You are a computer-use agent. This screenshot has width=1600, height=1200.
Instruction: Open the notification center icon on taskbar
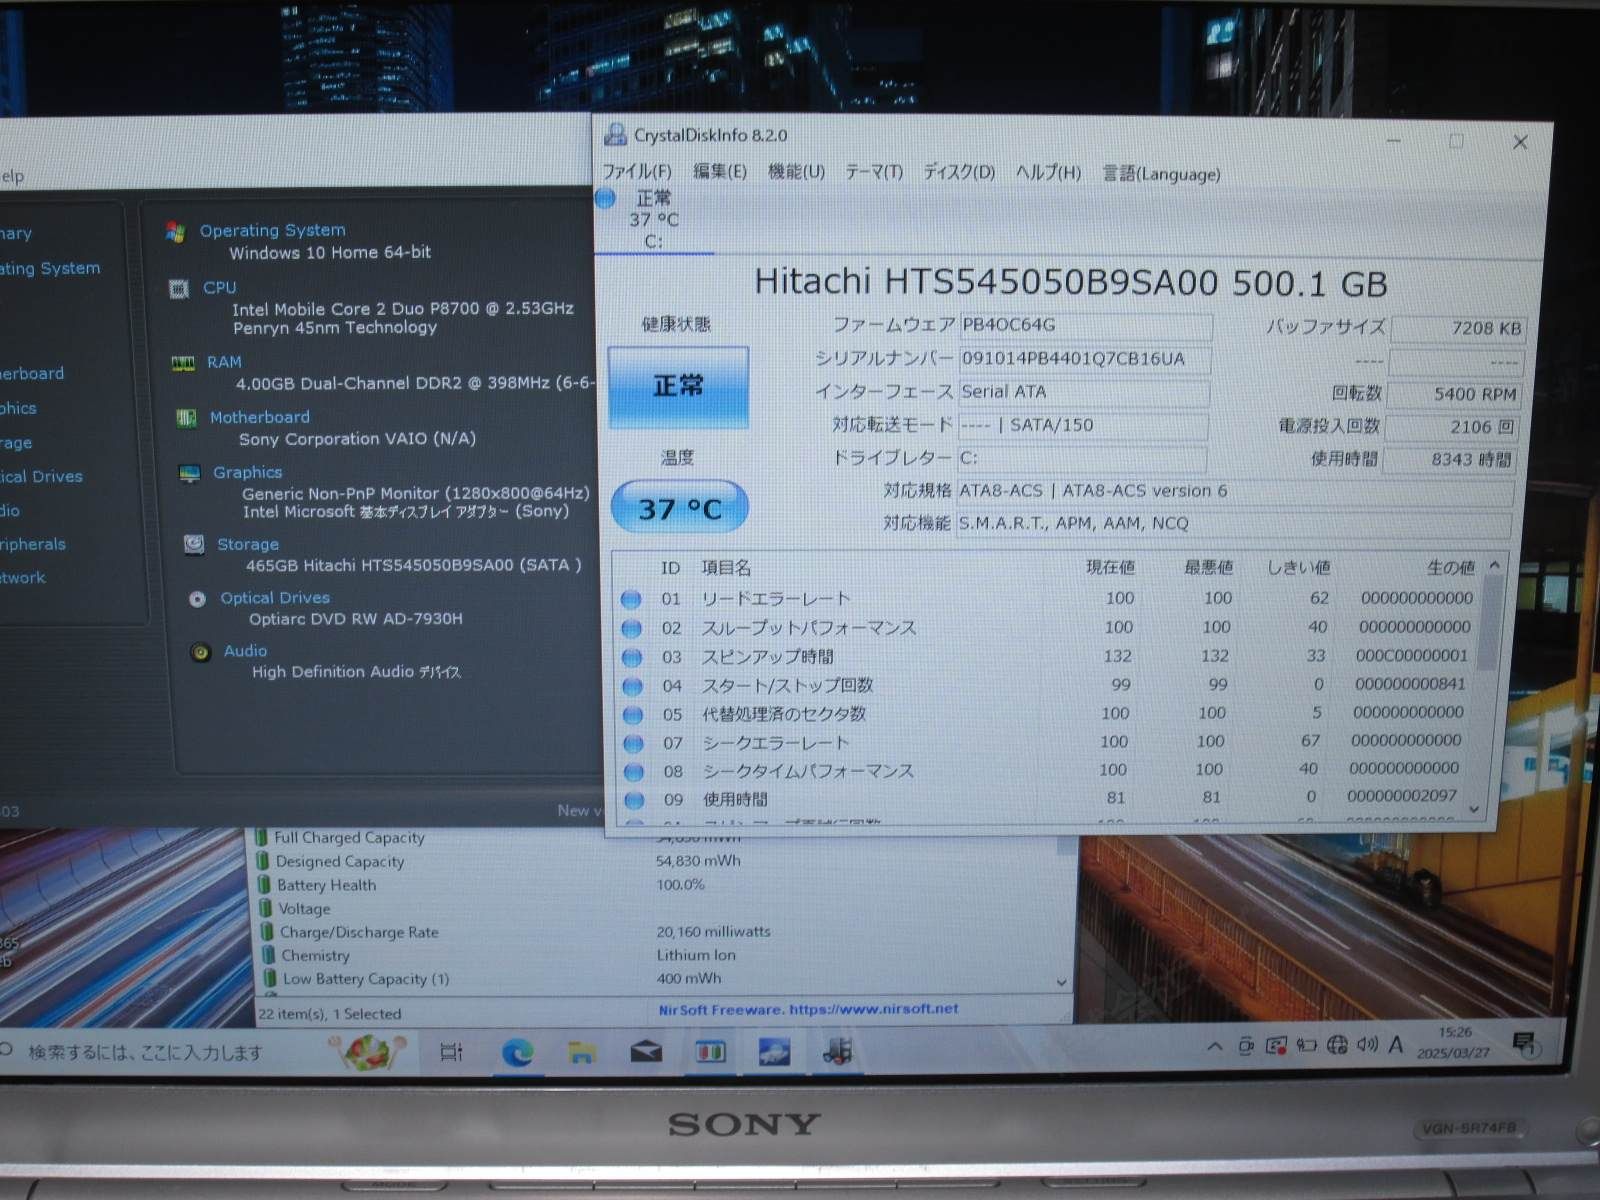pos(1525,1045)
